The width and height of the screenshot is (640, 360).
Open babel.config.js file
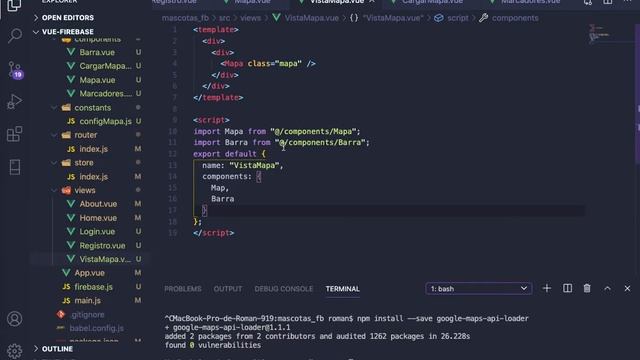pos(96,328)
